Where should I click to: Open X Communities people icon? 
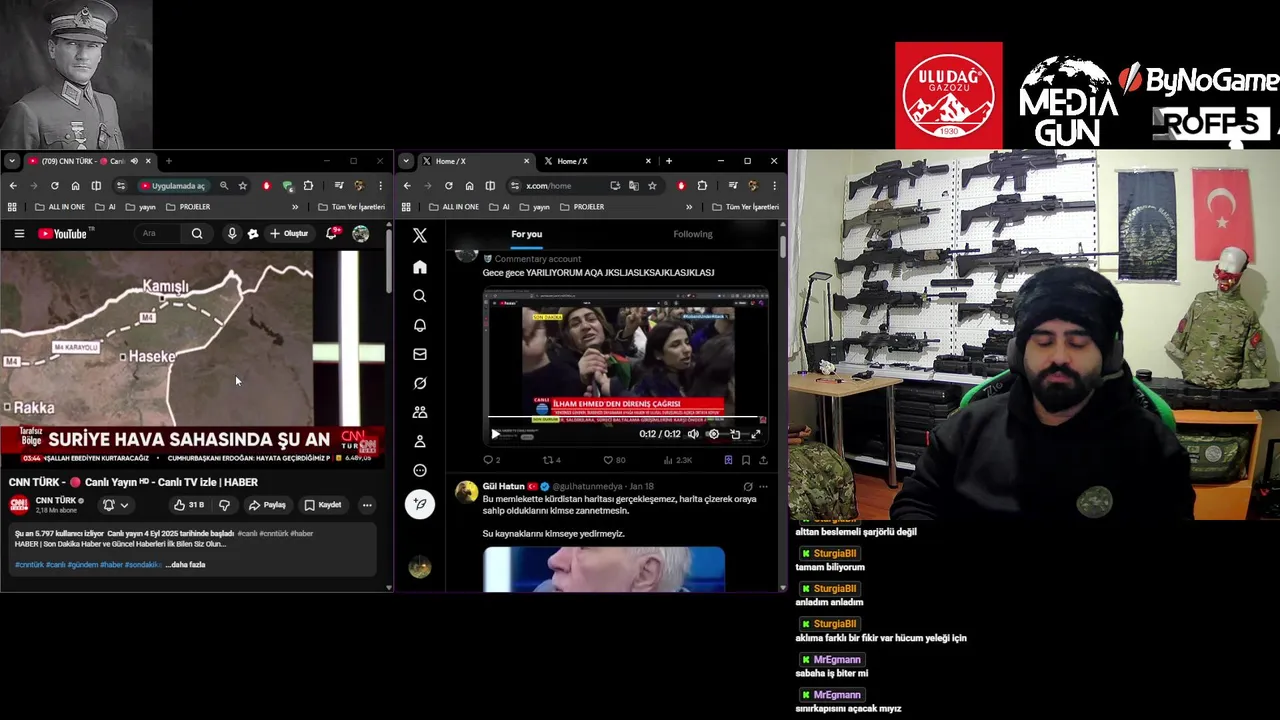(x=420, y=412)
